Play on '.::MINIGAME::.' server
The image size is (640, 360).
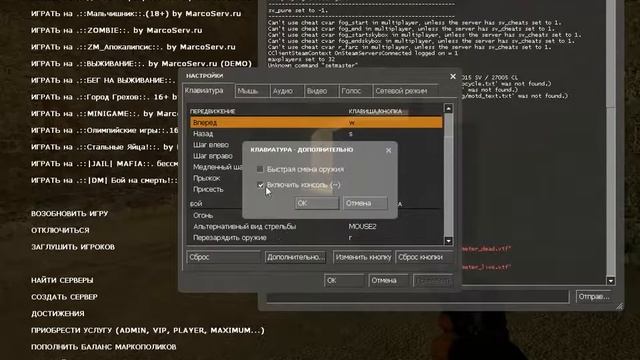click(104, 114)
